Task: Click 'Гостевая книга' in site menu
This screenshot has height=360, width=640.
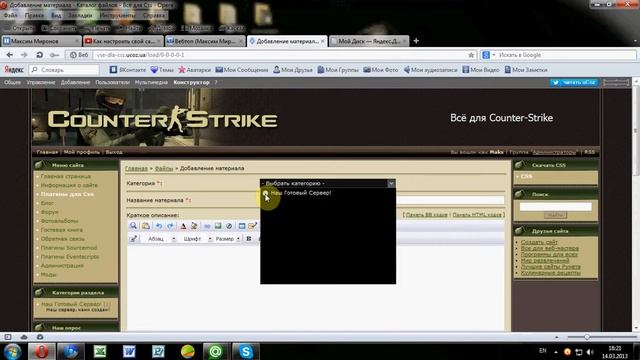Action: point(62,230)
